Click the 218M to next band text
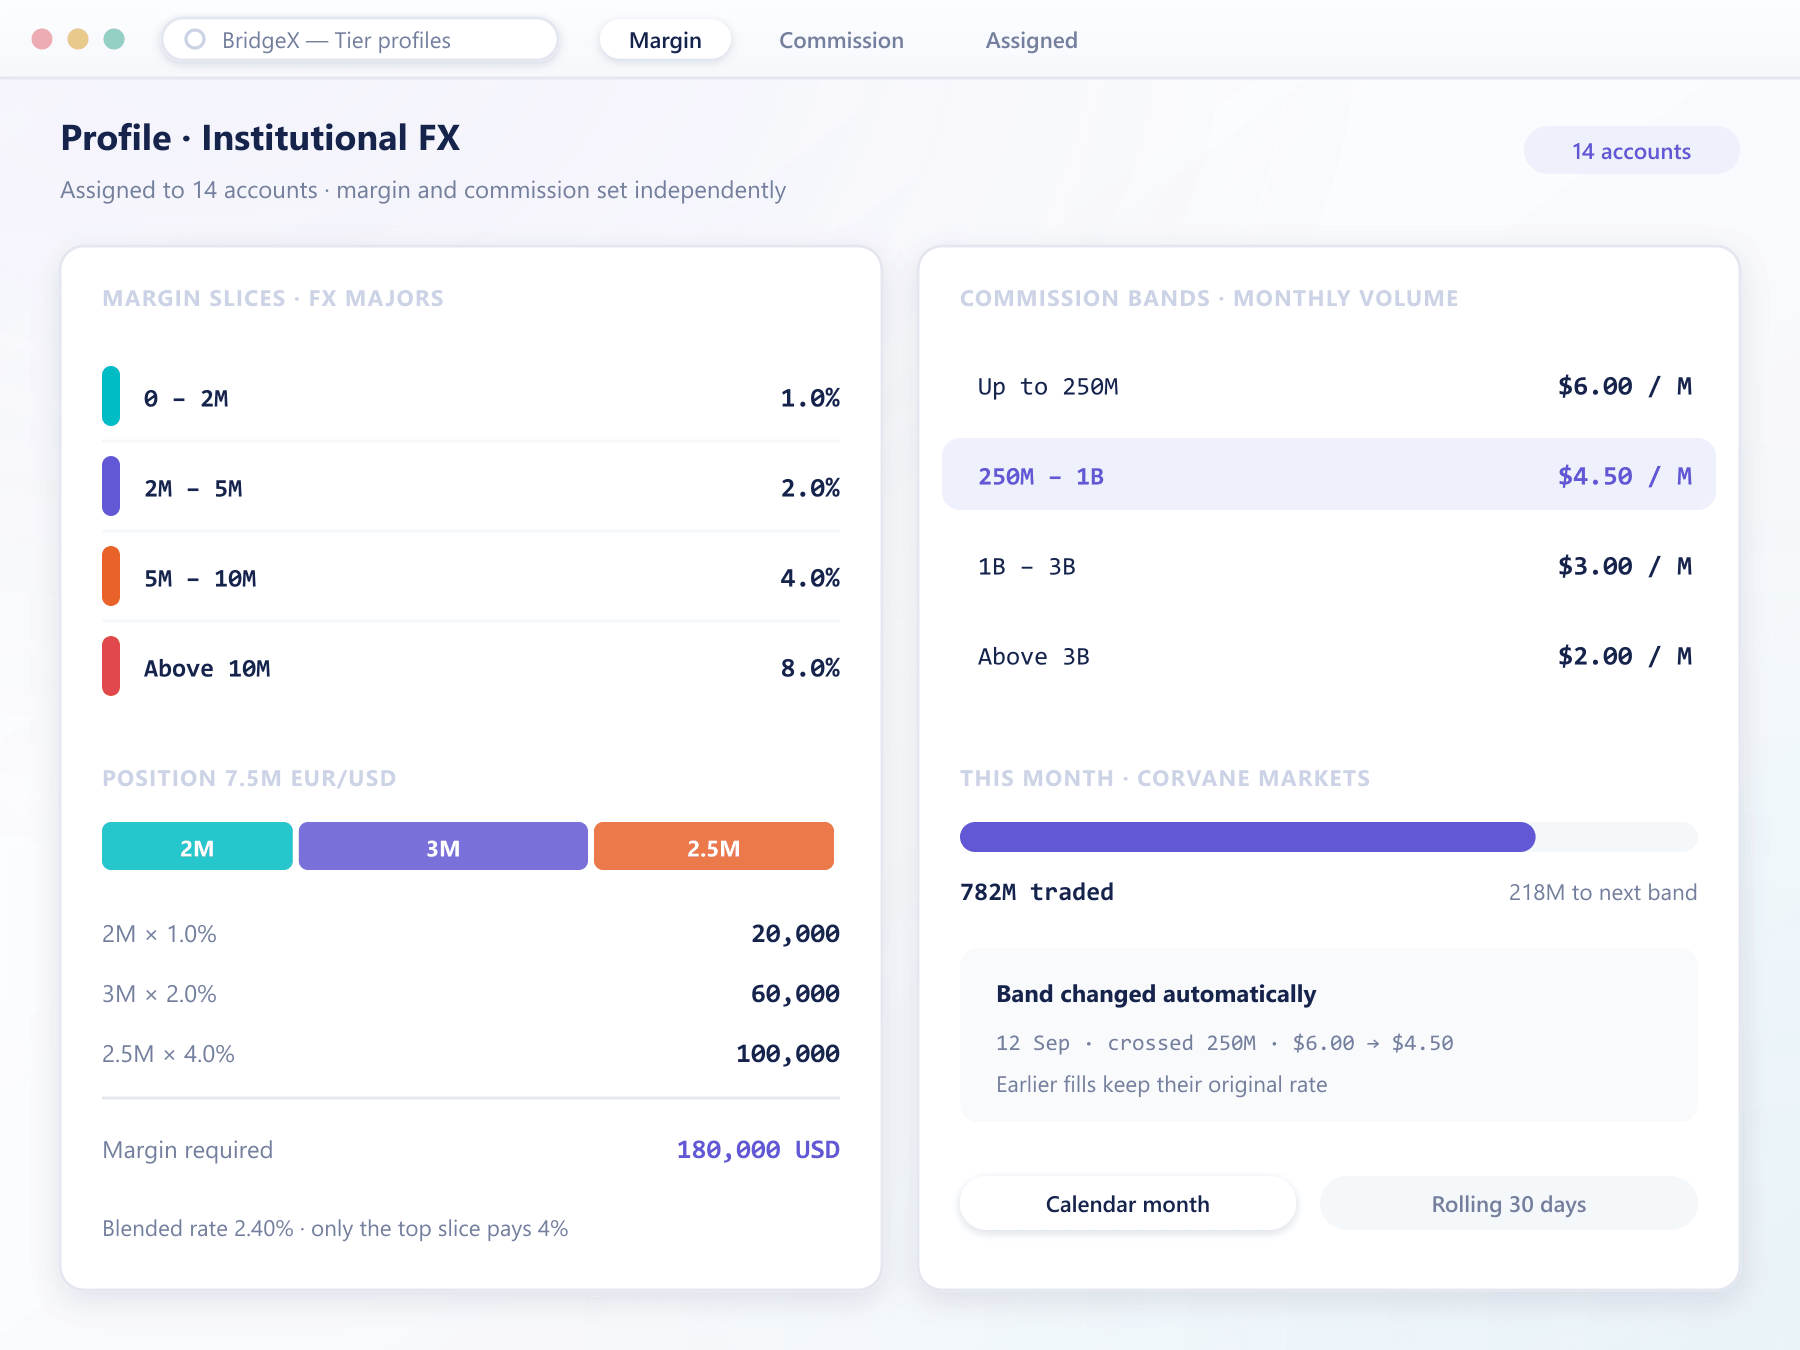The width and height of the screenshot is (1800, 1350). coord(1602,892)
